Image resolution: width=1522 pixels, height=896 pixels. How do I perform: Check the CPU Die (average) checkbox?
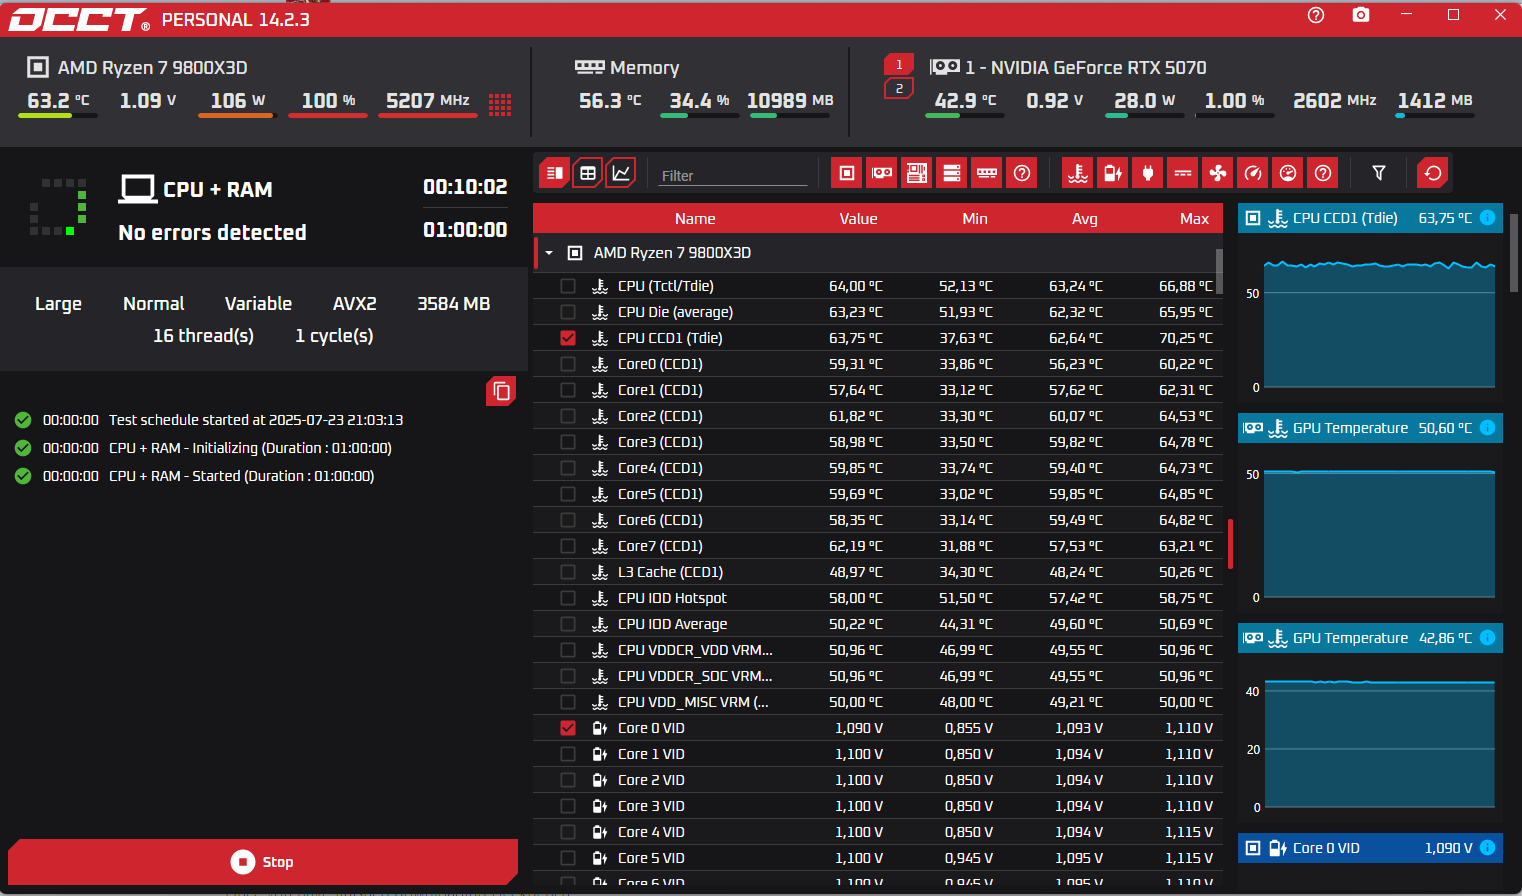pyautogui.click(x=568, y=312)
